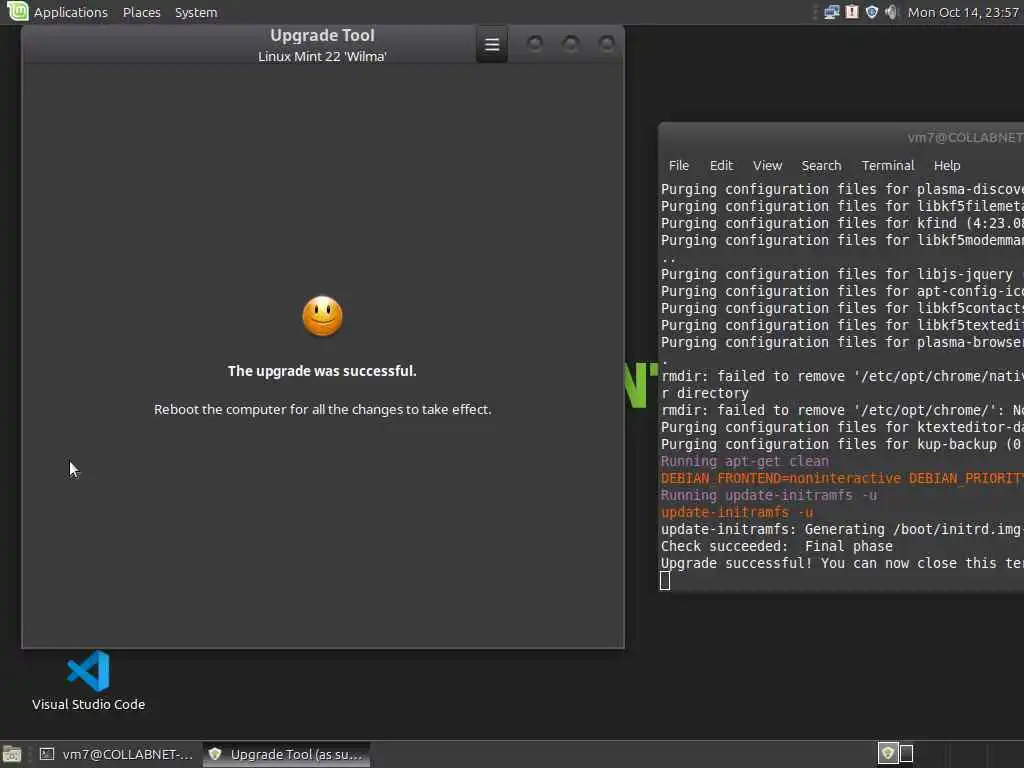Viewport: 1024px width, 768px height.
Task: Click the network connection tray icon
Action: [831, 12]
